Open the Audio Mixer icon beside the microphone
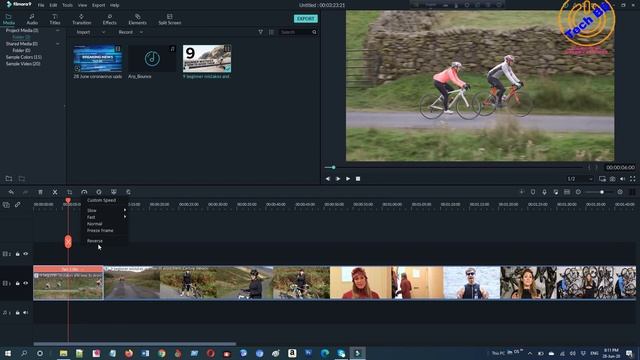This screenshot has width=640, height=360. click(556, 192)
